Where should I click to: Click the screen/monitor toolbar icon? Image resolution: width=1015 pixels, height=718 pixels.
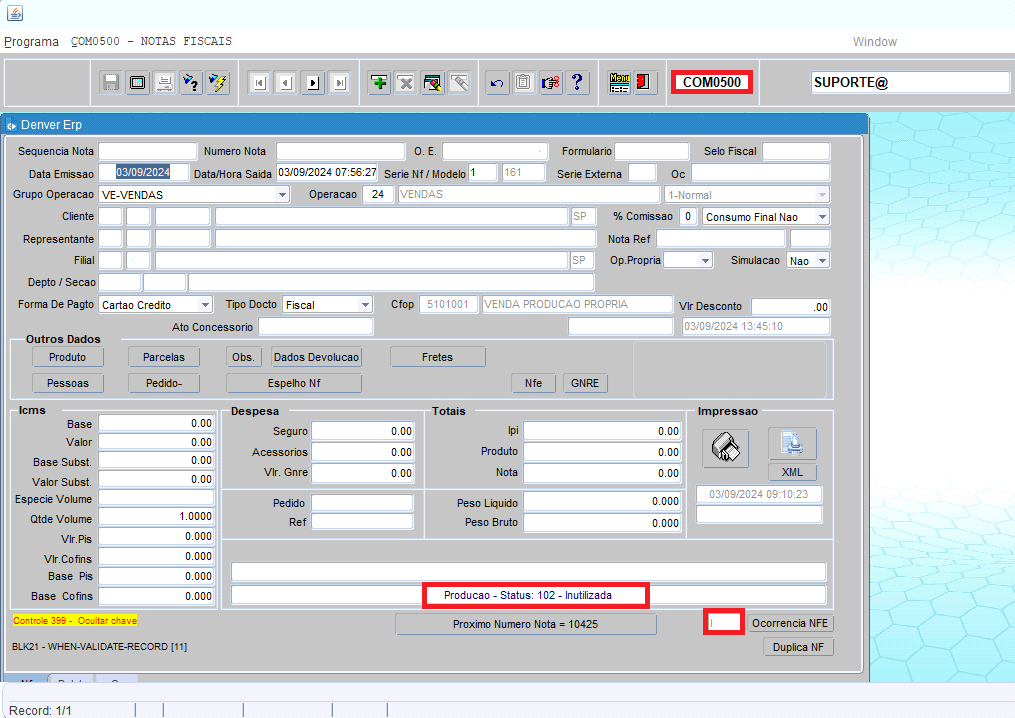[138, 83]
